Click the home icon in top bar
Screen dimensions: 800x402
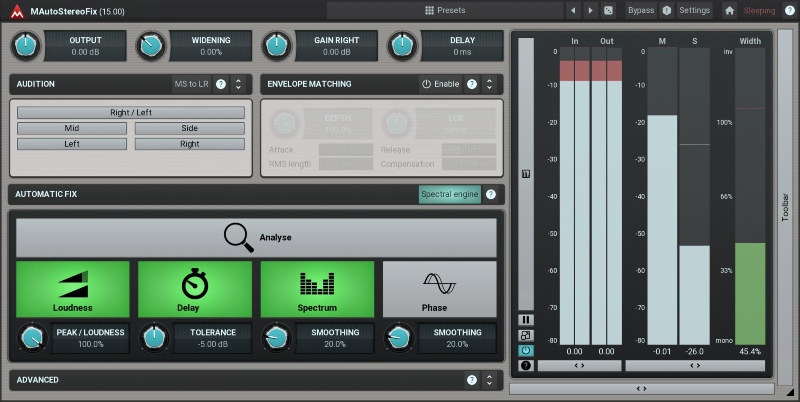[729, 10]
